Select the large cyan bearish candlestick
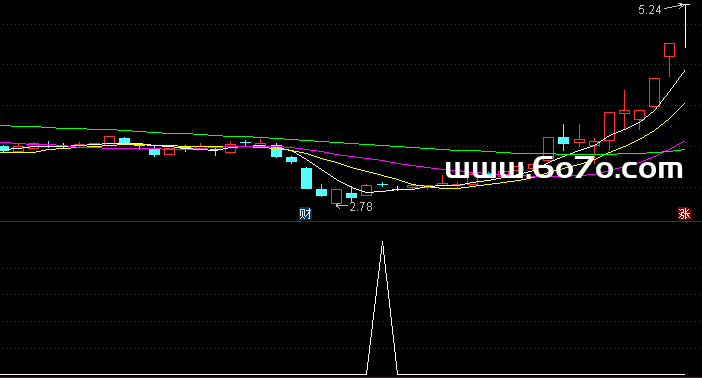 [307, 178]
